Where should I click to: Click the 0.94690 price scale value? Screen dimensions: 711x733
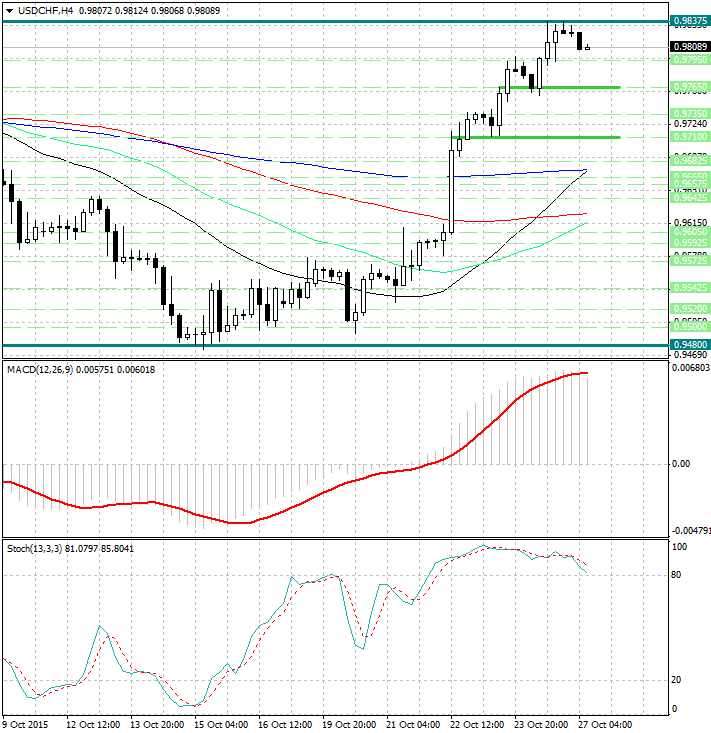tap(689, 355)
